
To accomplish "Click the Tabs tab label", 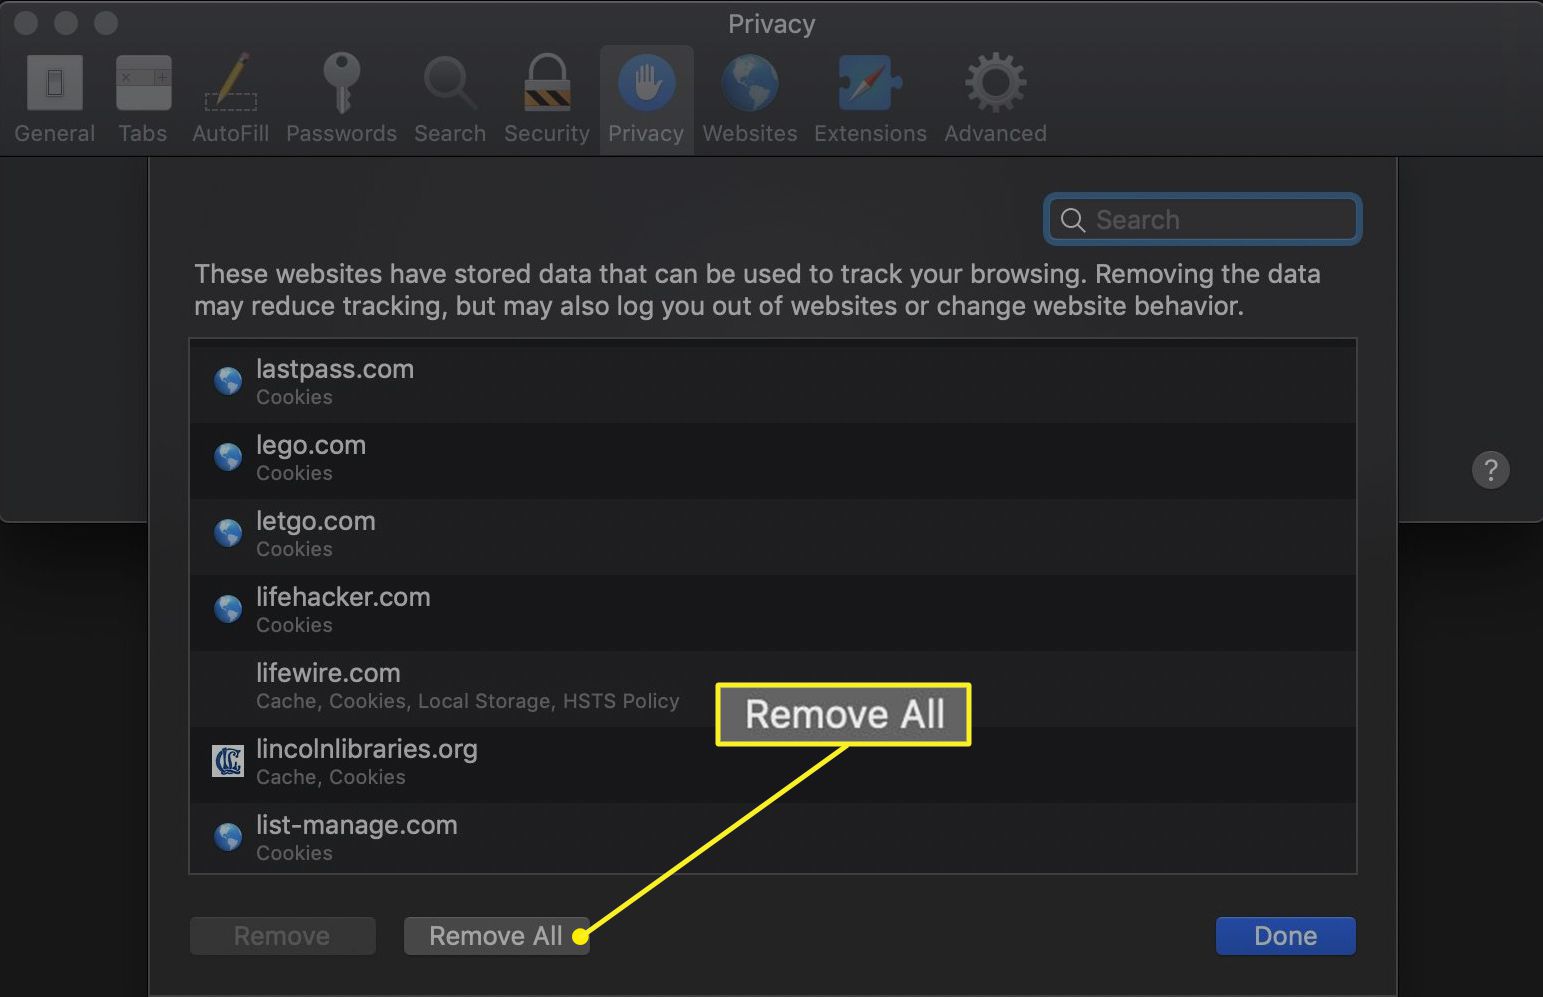I will (143, 133).
